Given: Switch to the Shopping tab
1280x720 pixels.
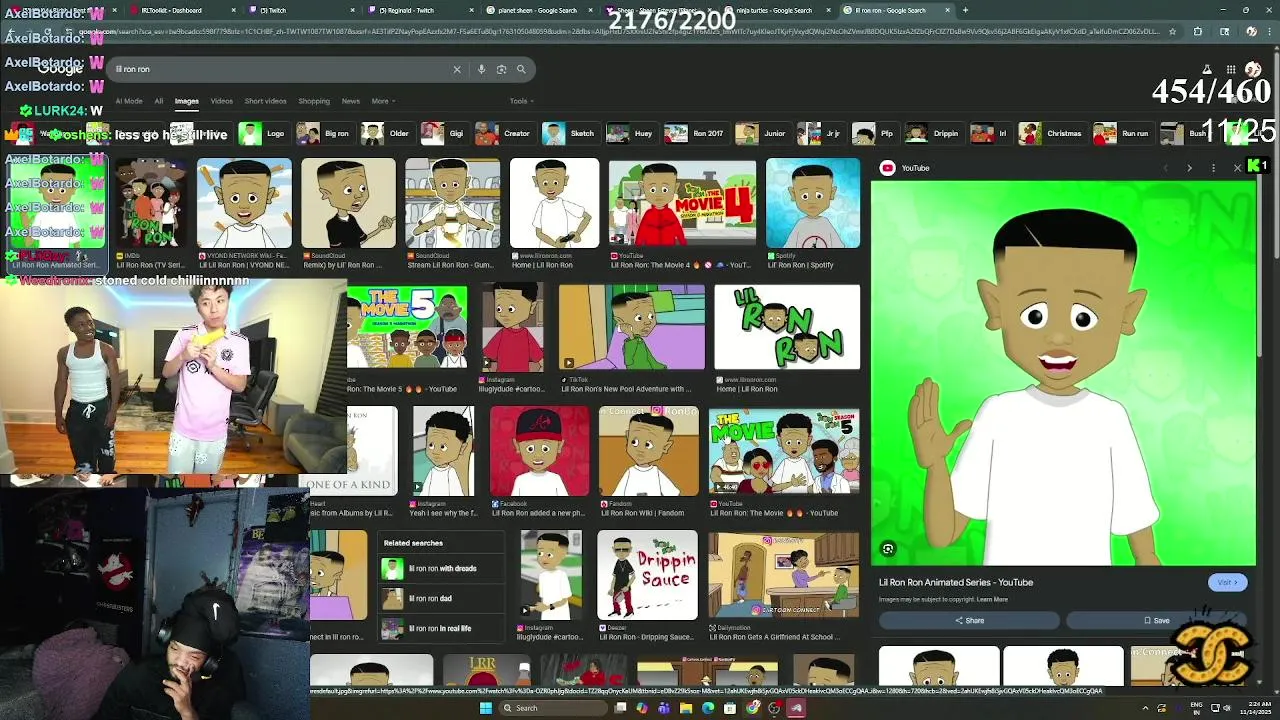Looking at the screenshot, I should 313,101.
